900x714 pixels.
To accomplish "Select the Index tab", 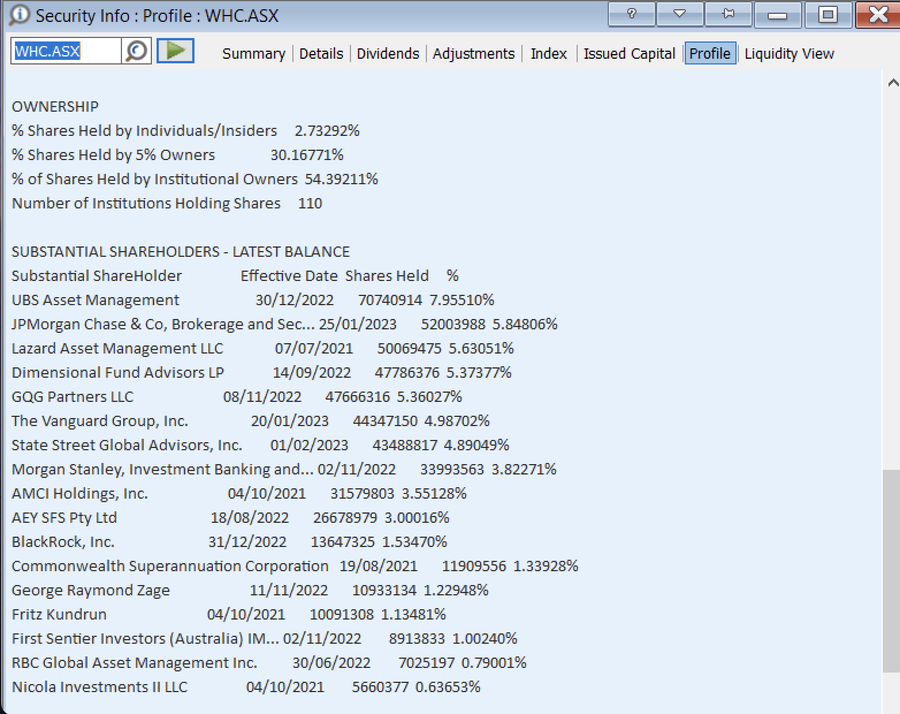I will pyautogui.click(x=548, y=53).
